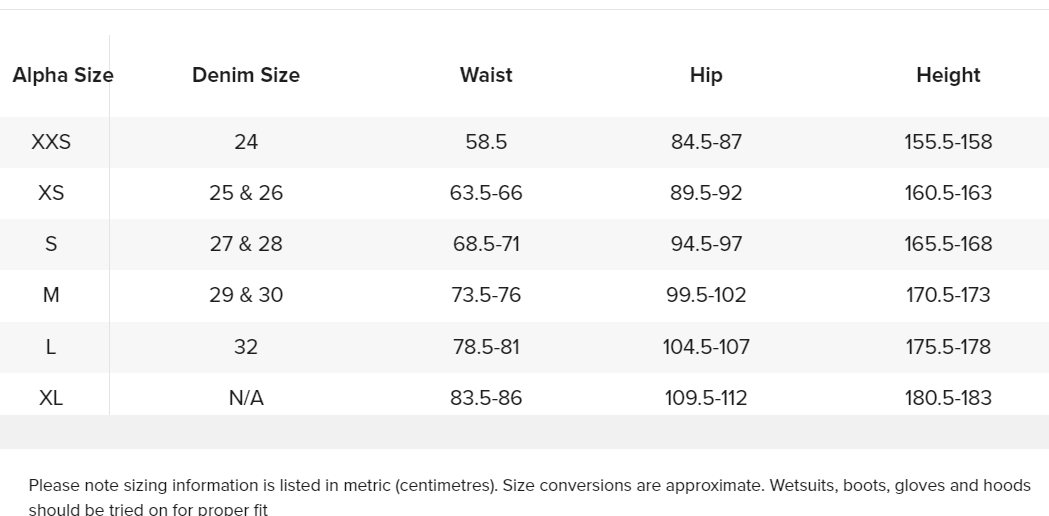Image resolution: width=1049 pixels, height=516 pixels.
Task: Click the metric sizing note text
Action: [529, 497]
